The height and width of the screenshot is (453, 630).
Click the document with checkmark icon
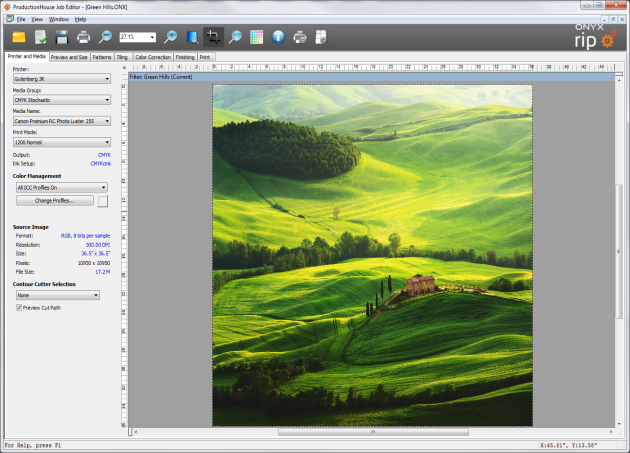click(x=40, y=37)
